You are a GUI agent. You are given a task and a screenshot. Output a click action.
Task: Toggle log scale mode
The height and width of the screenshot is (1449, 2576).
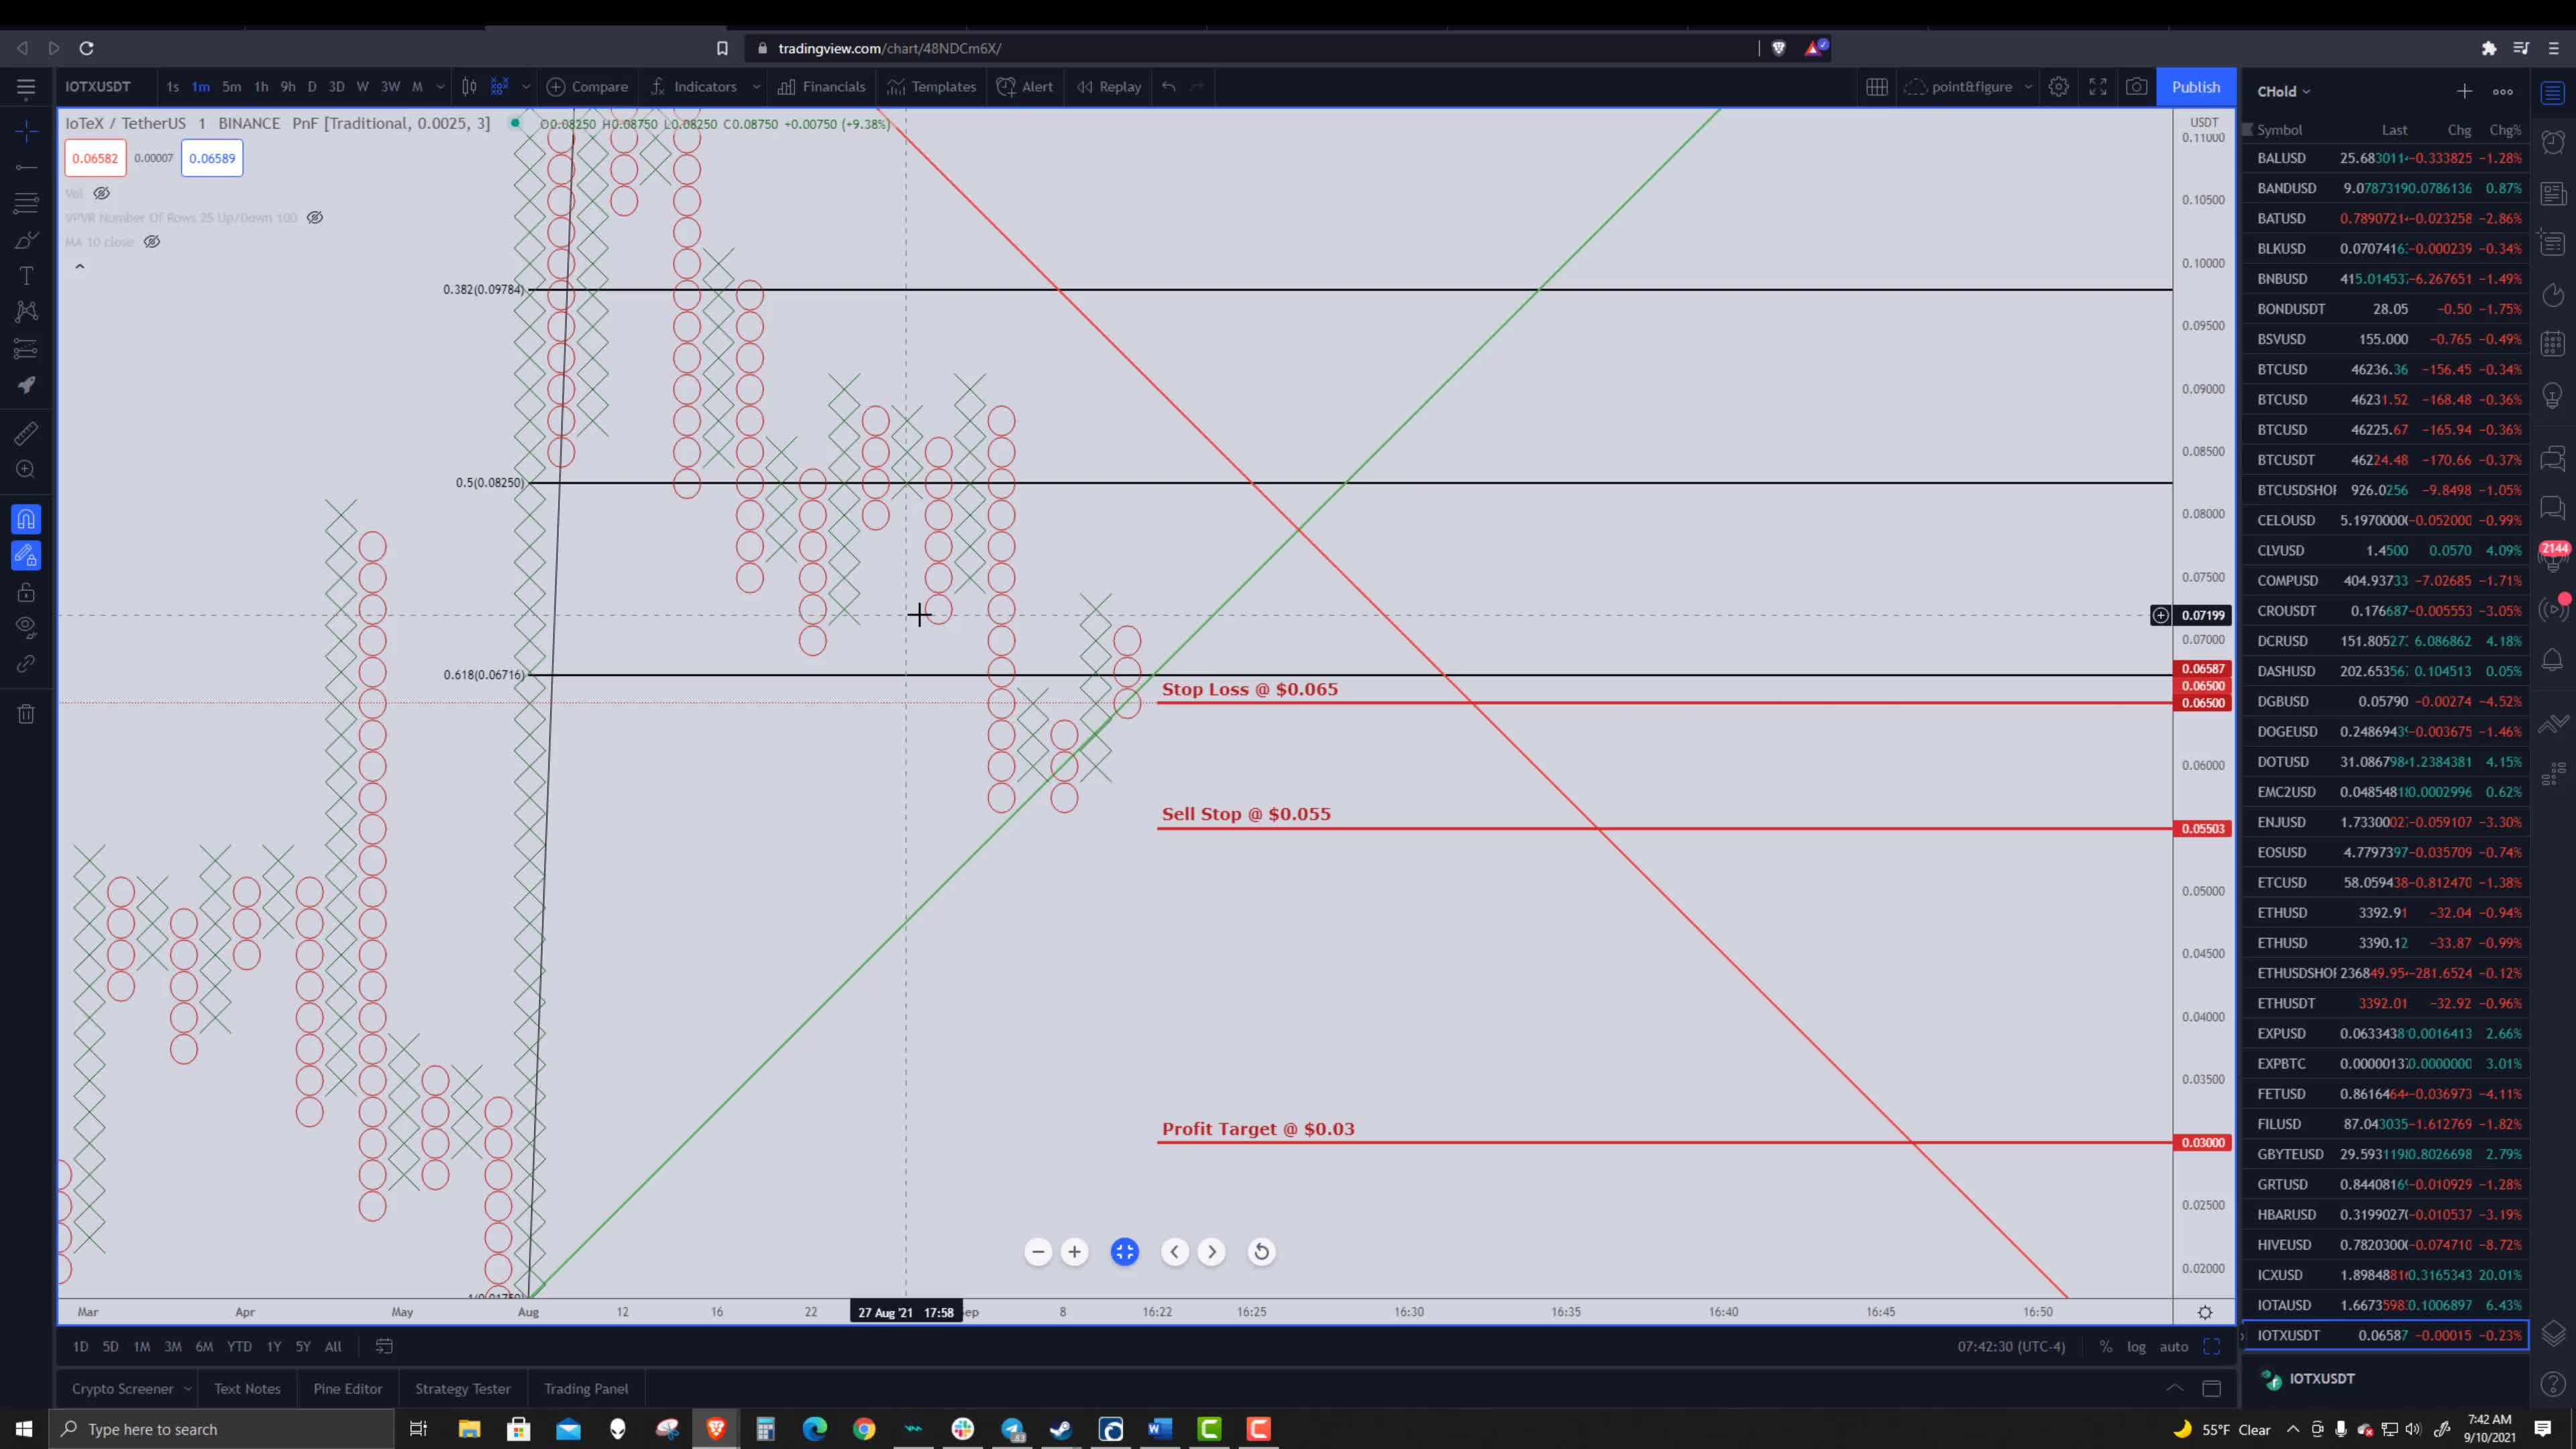(2136, 1347)
